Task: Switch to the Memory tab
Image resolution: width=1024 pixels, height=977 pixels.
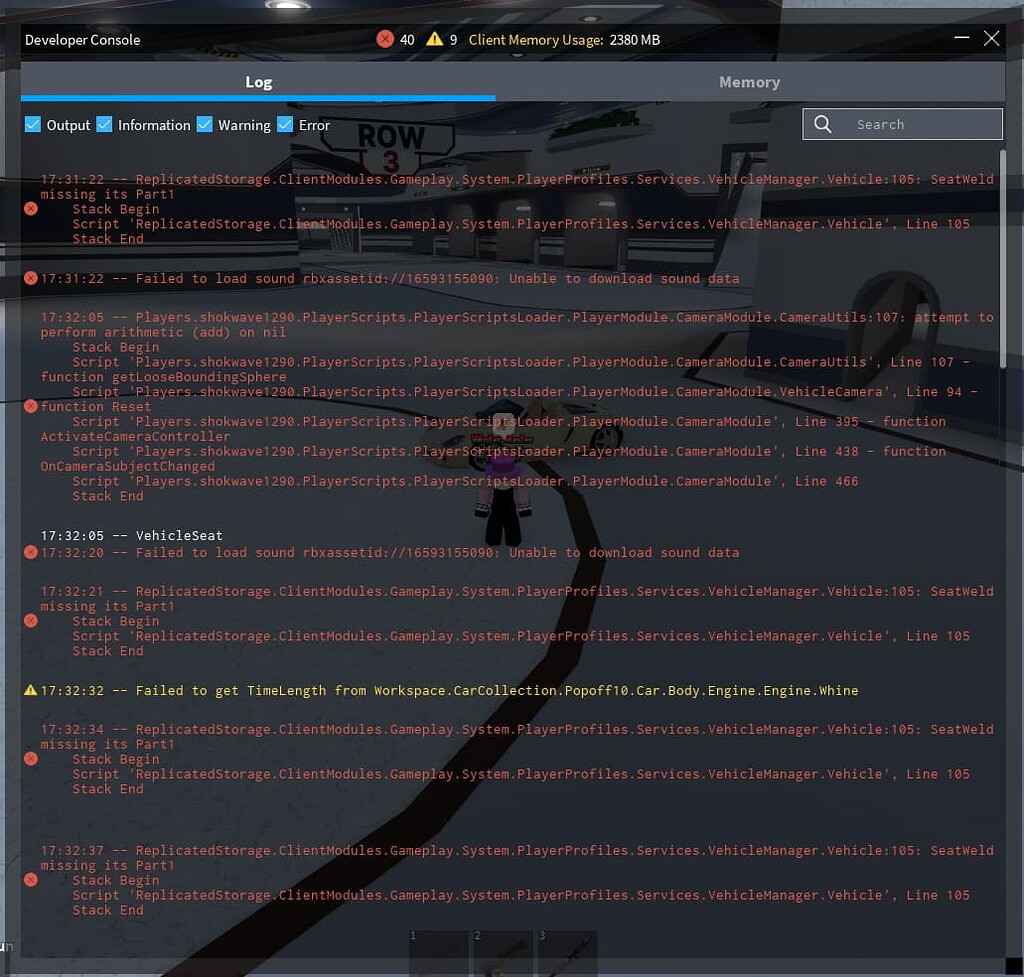Action: pyautogui.click(x=749, y=82)
